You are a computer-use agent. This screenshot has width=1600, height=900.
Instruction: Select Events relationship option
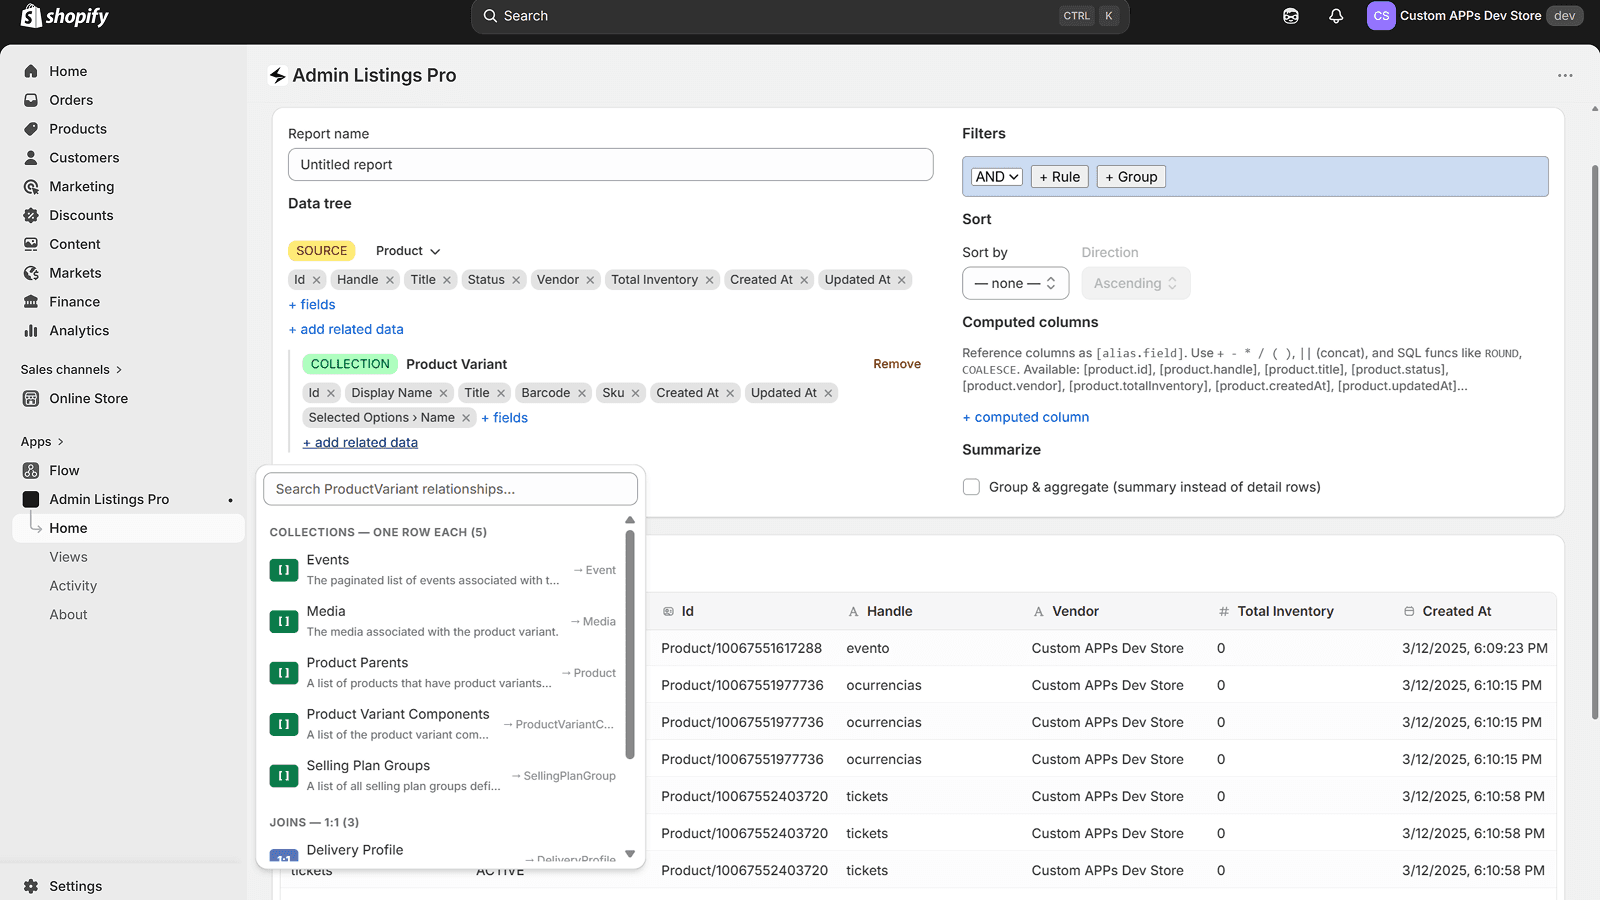[x=443, y=570]
